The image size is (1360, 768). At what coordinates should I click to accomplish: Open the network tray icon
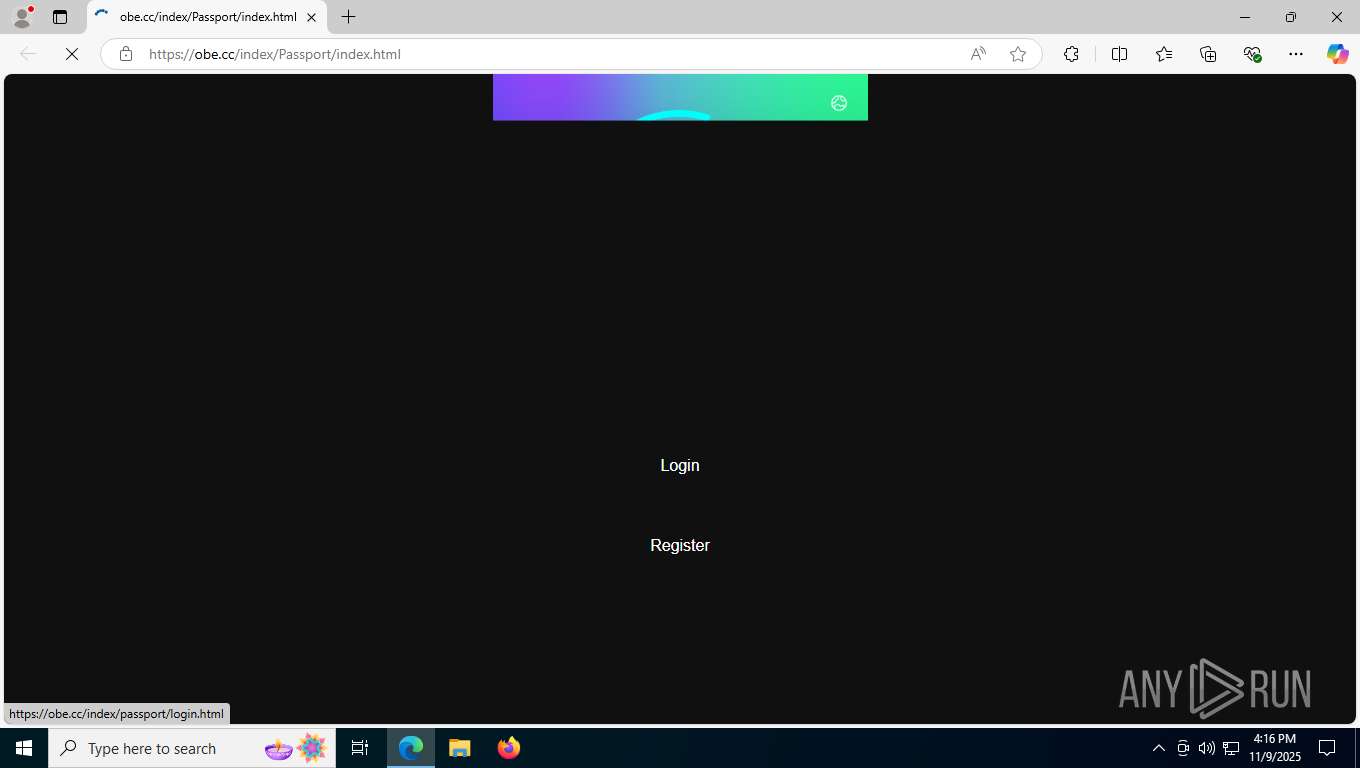coord(1231,748)
